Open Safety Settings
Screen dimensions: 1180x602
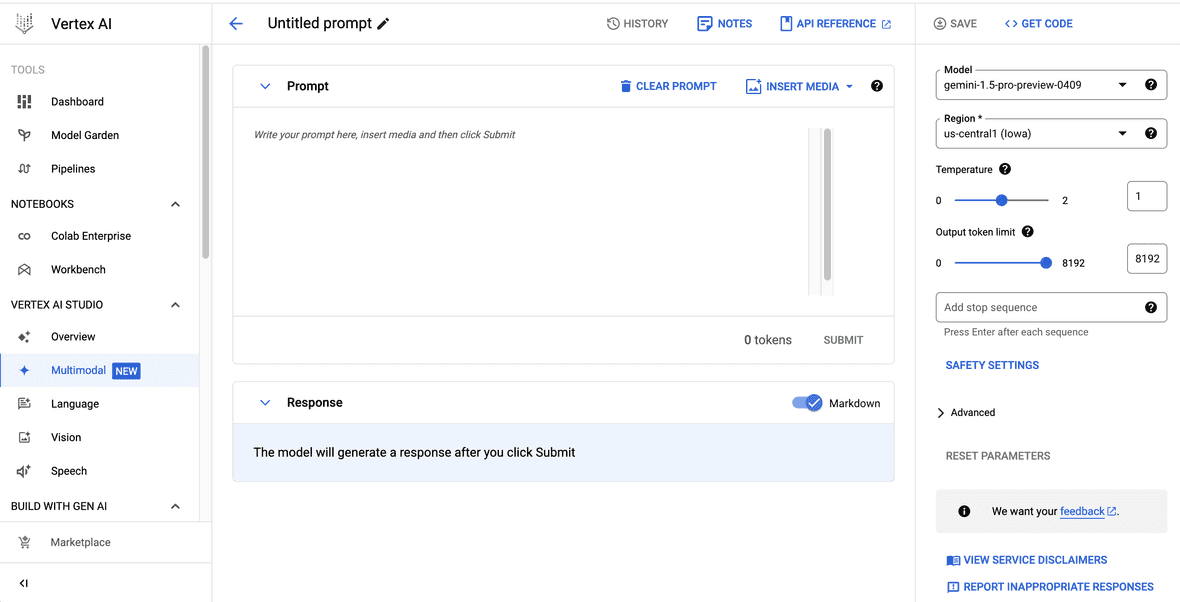tap(991, 365)
